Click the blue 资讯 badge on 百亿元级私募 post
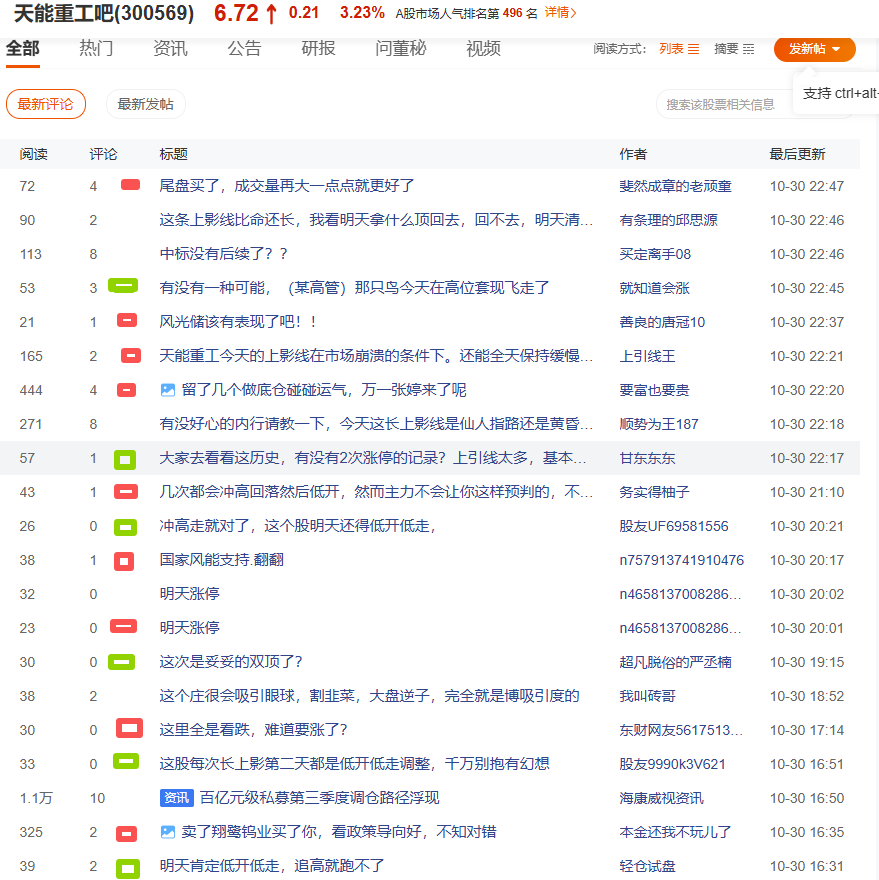 coord(176,798)
